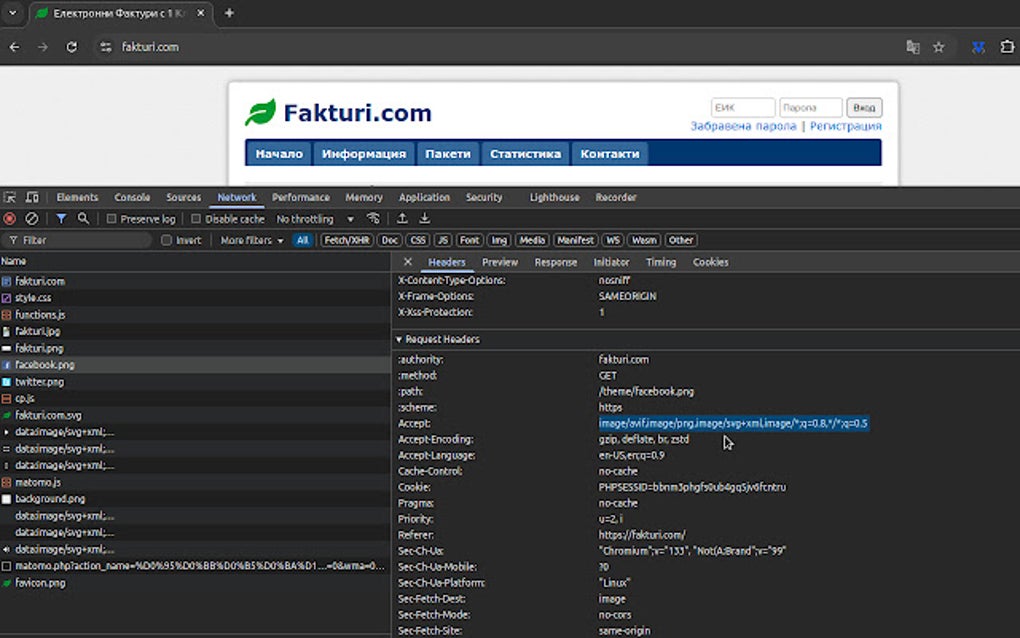Toggle the network filter funnel icon

tap(61, 219)
